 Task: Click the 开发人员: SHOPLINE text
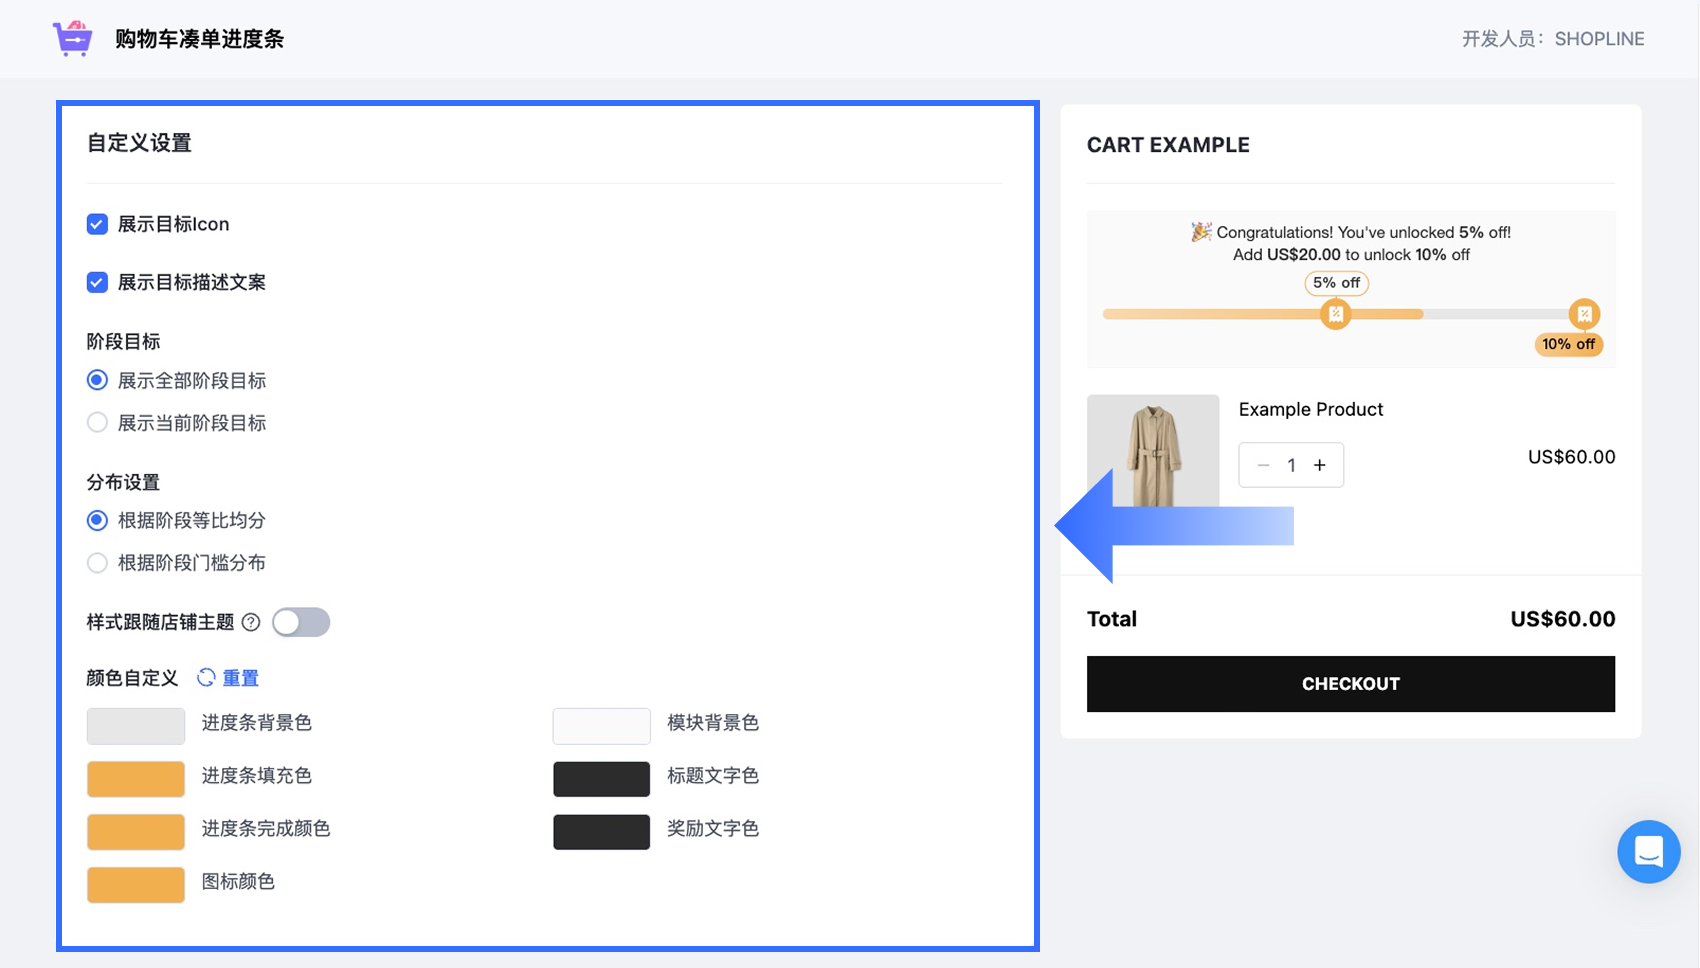(x=1553, y=39)
